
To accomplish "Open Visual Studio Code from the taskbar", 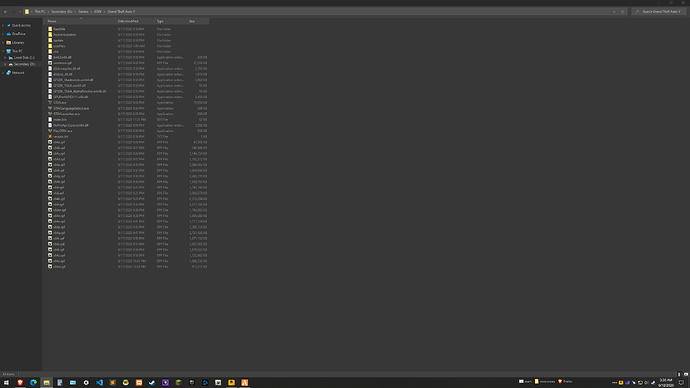I will tap(99, 383).
